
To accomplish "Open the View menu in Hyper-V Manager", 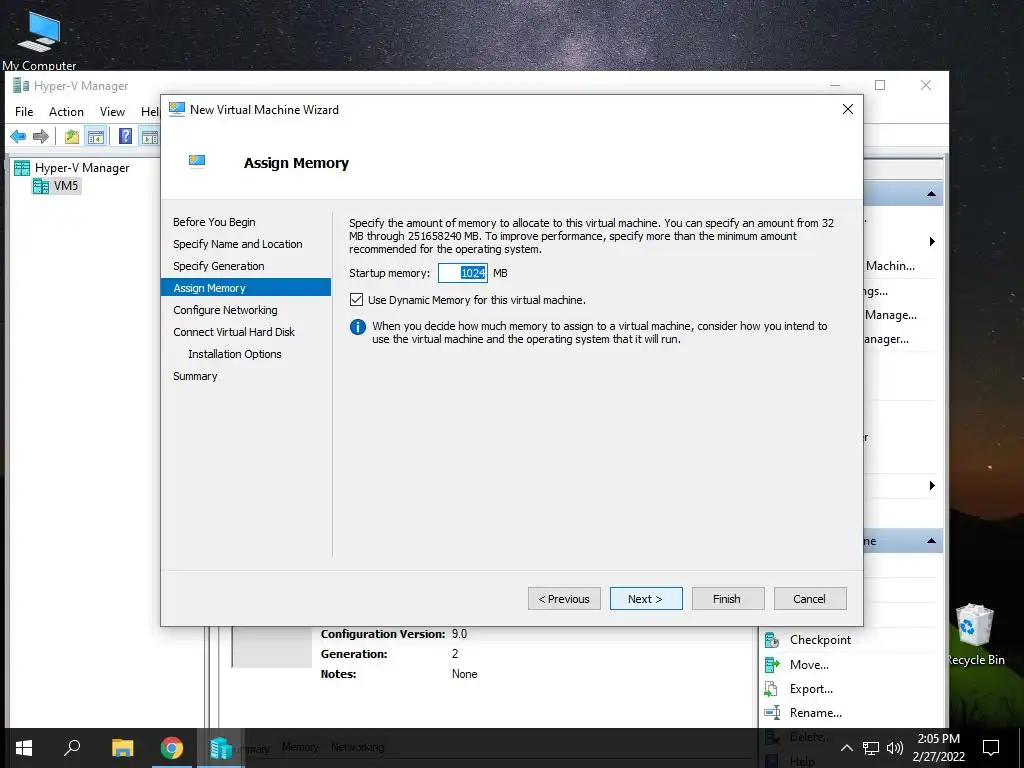I will point(112,112).
